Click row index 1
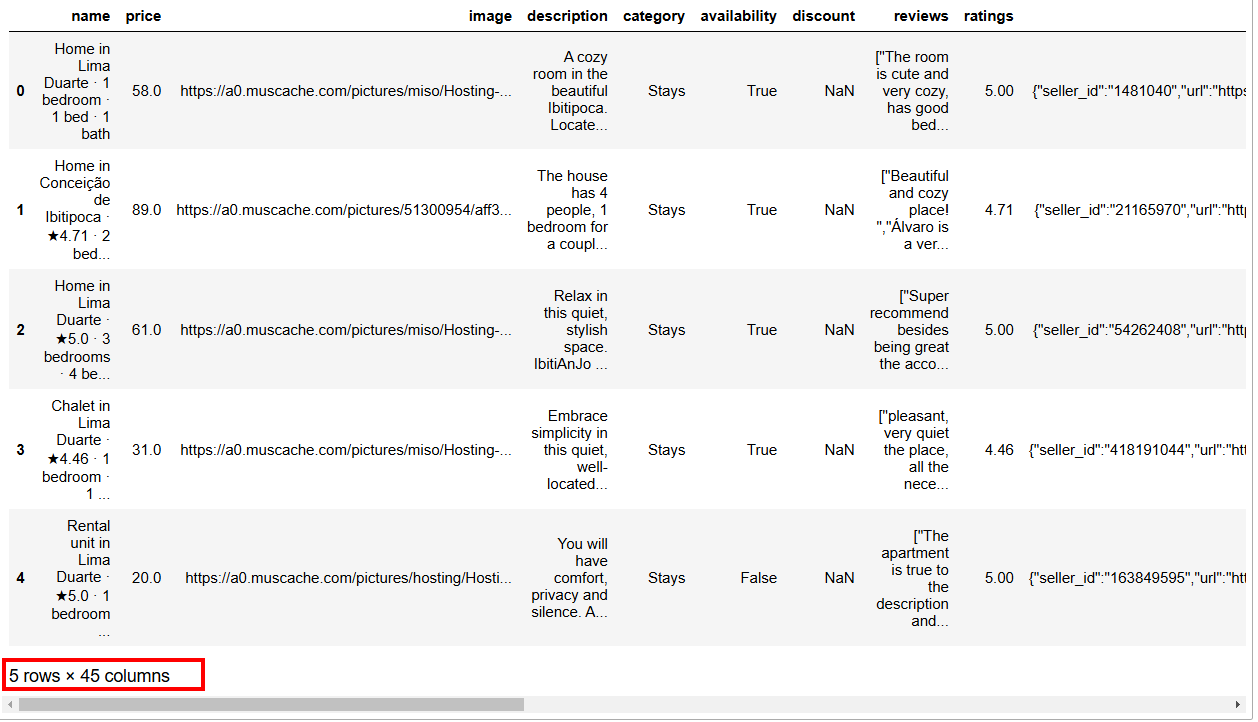Image resolution: width=1258 pixels, height=722 pixels. click(21, 210)
